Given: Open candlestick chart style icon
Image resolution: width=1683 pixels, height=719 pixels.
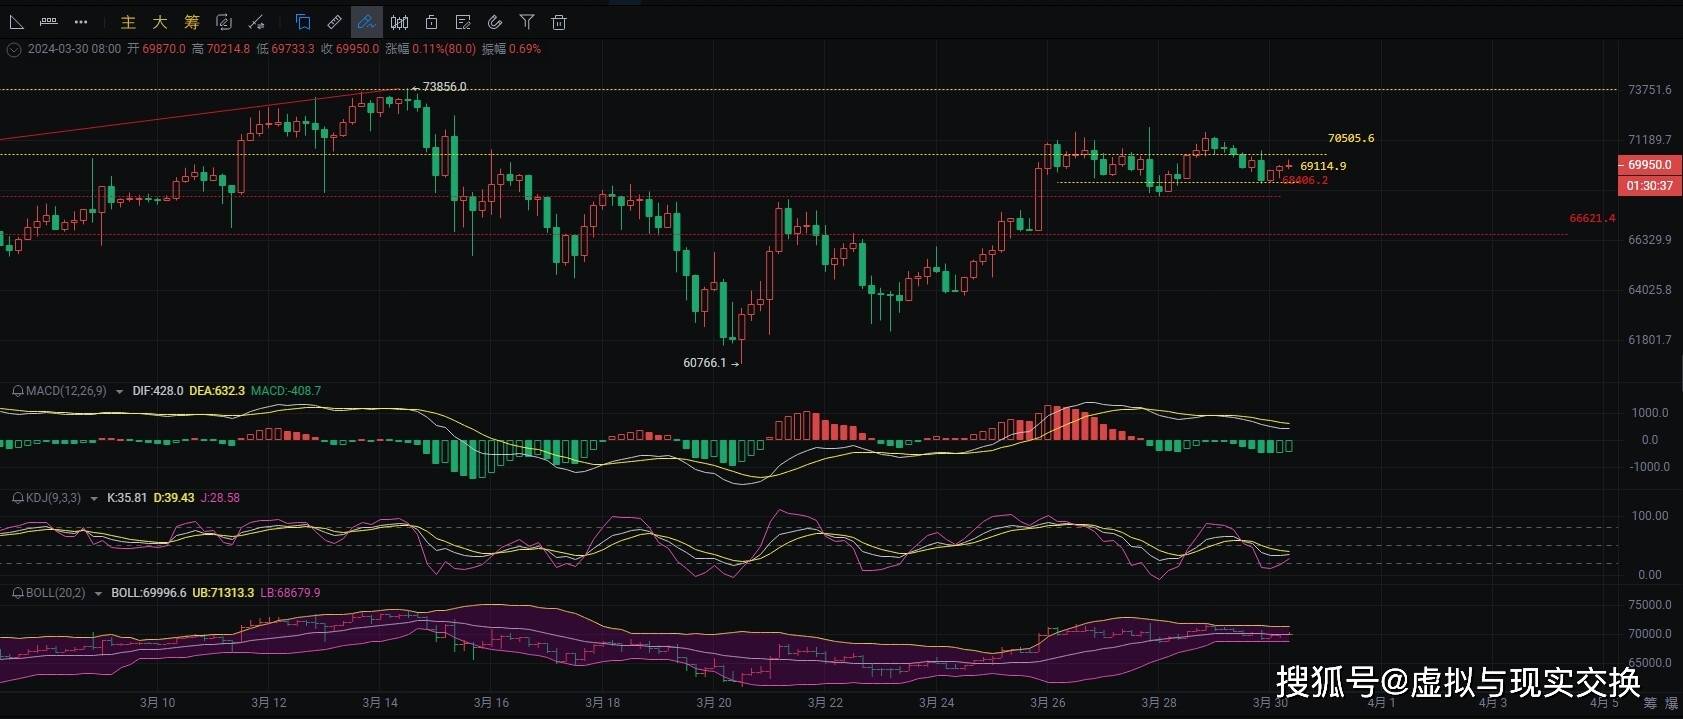Looking at the screenshot, I should (x=399, y=21).
